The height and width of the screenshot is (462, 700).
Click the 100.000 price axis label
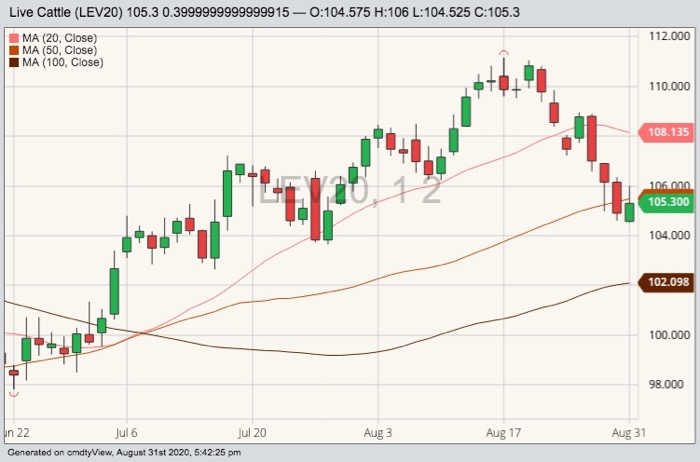[669, 335]
